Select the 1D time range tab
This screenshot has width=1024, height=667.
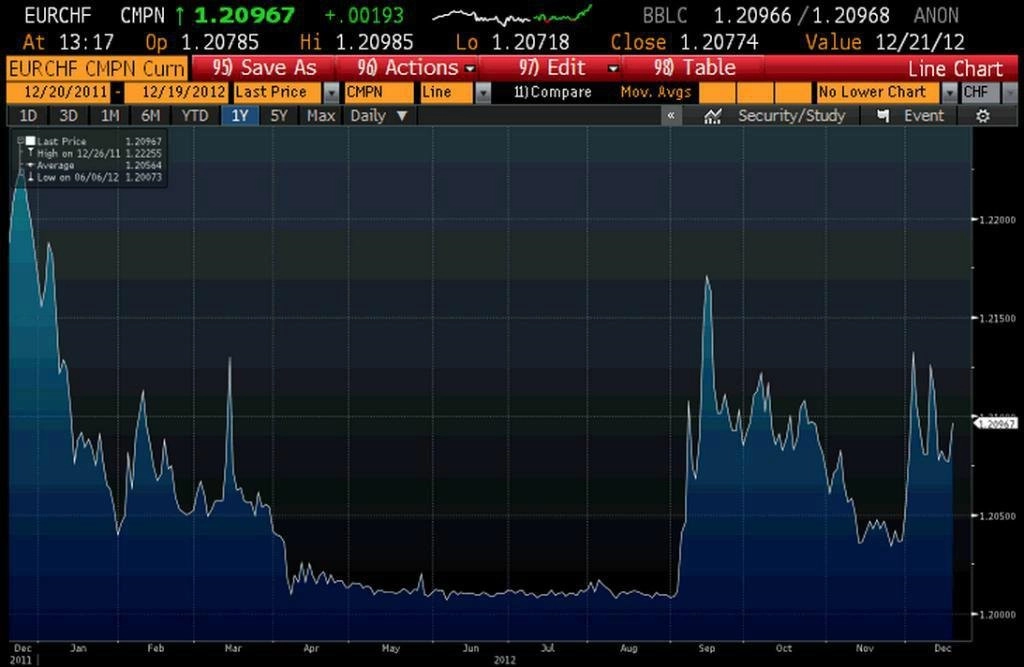[28, 116]
